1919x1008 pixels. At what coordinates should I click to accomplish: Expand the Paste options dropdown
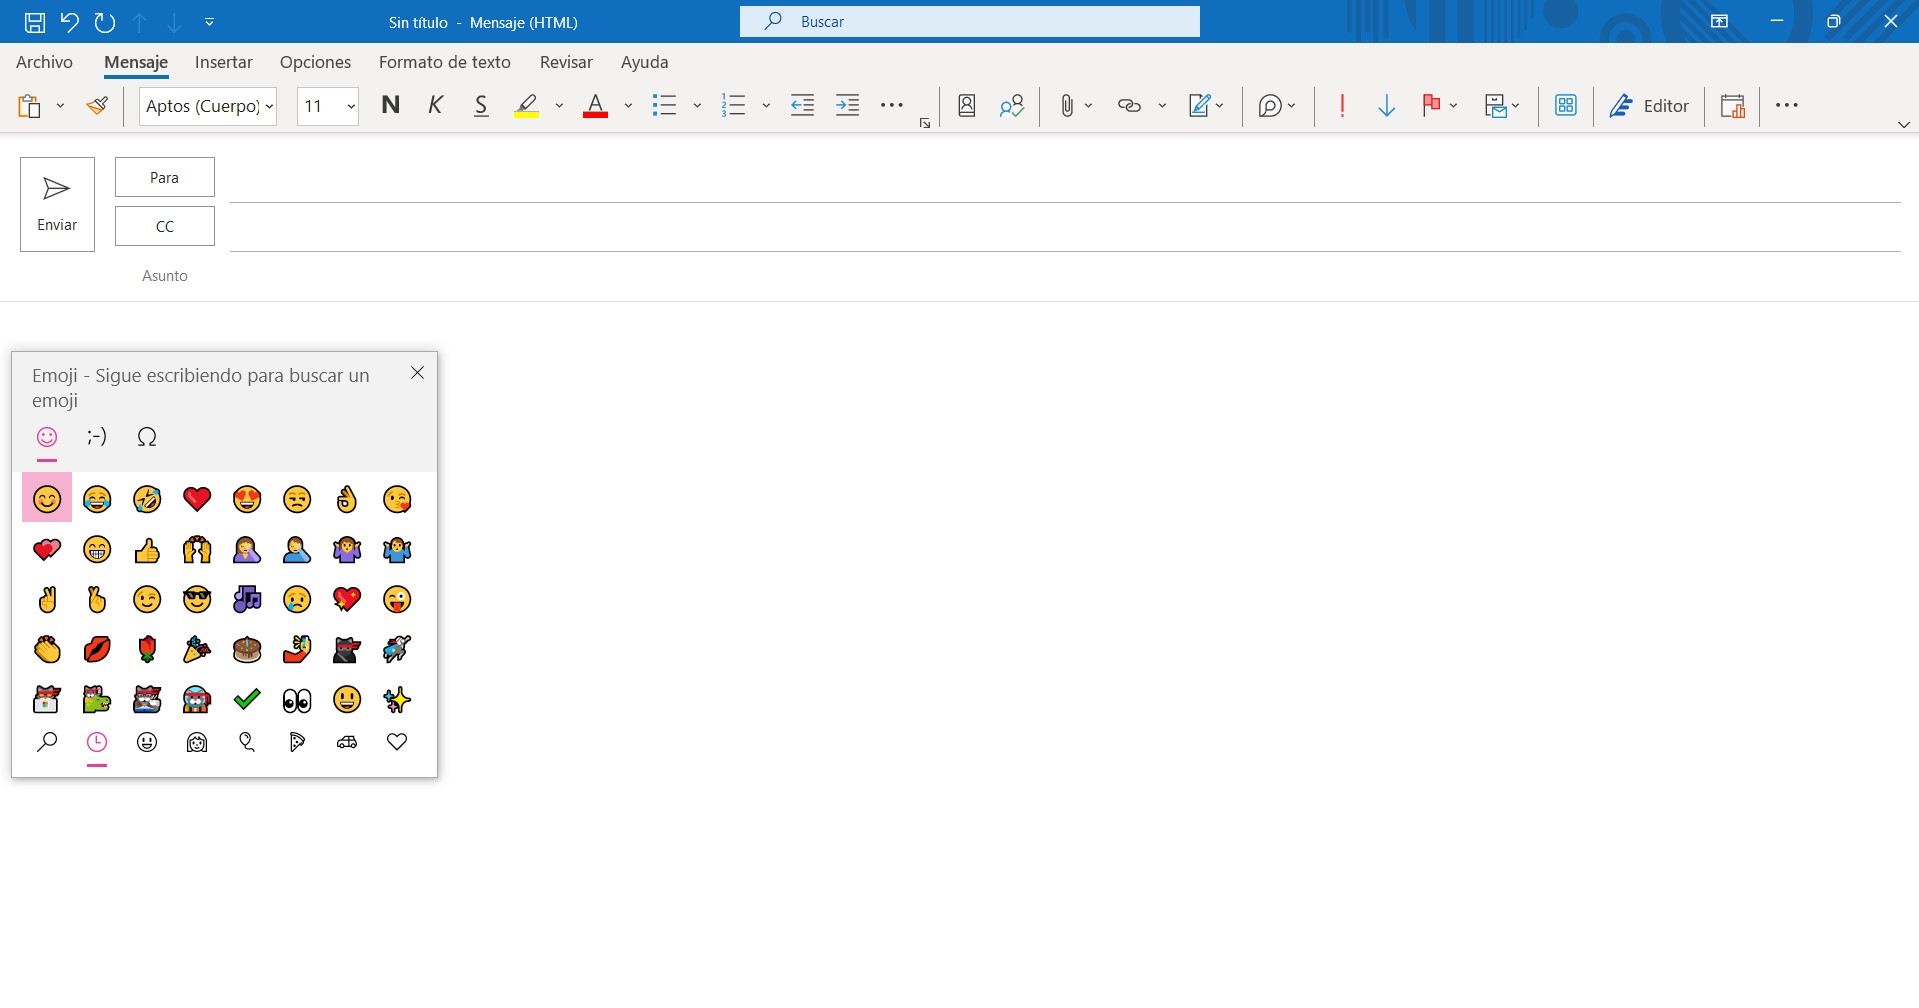pyautogui.click(x=60, y=105)
